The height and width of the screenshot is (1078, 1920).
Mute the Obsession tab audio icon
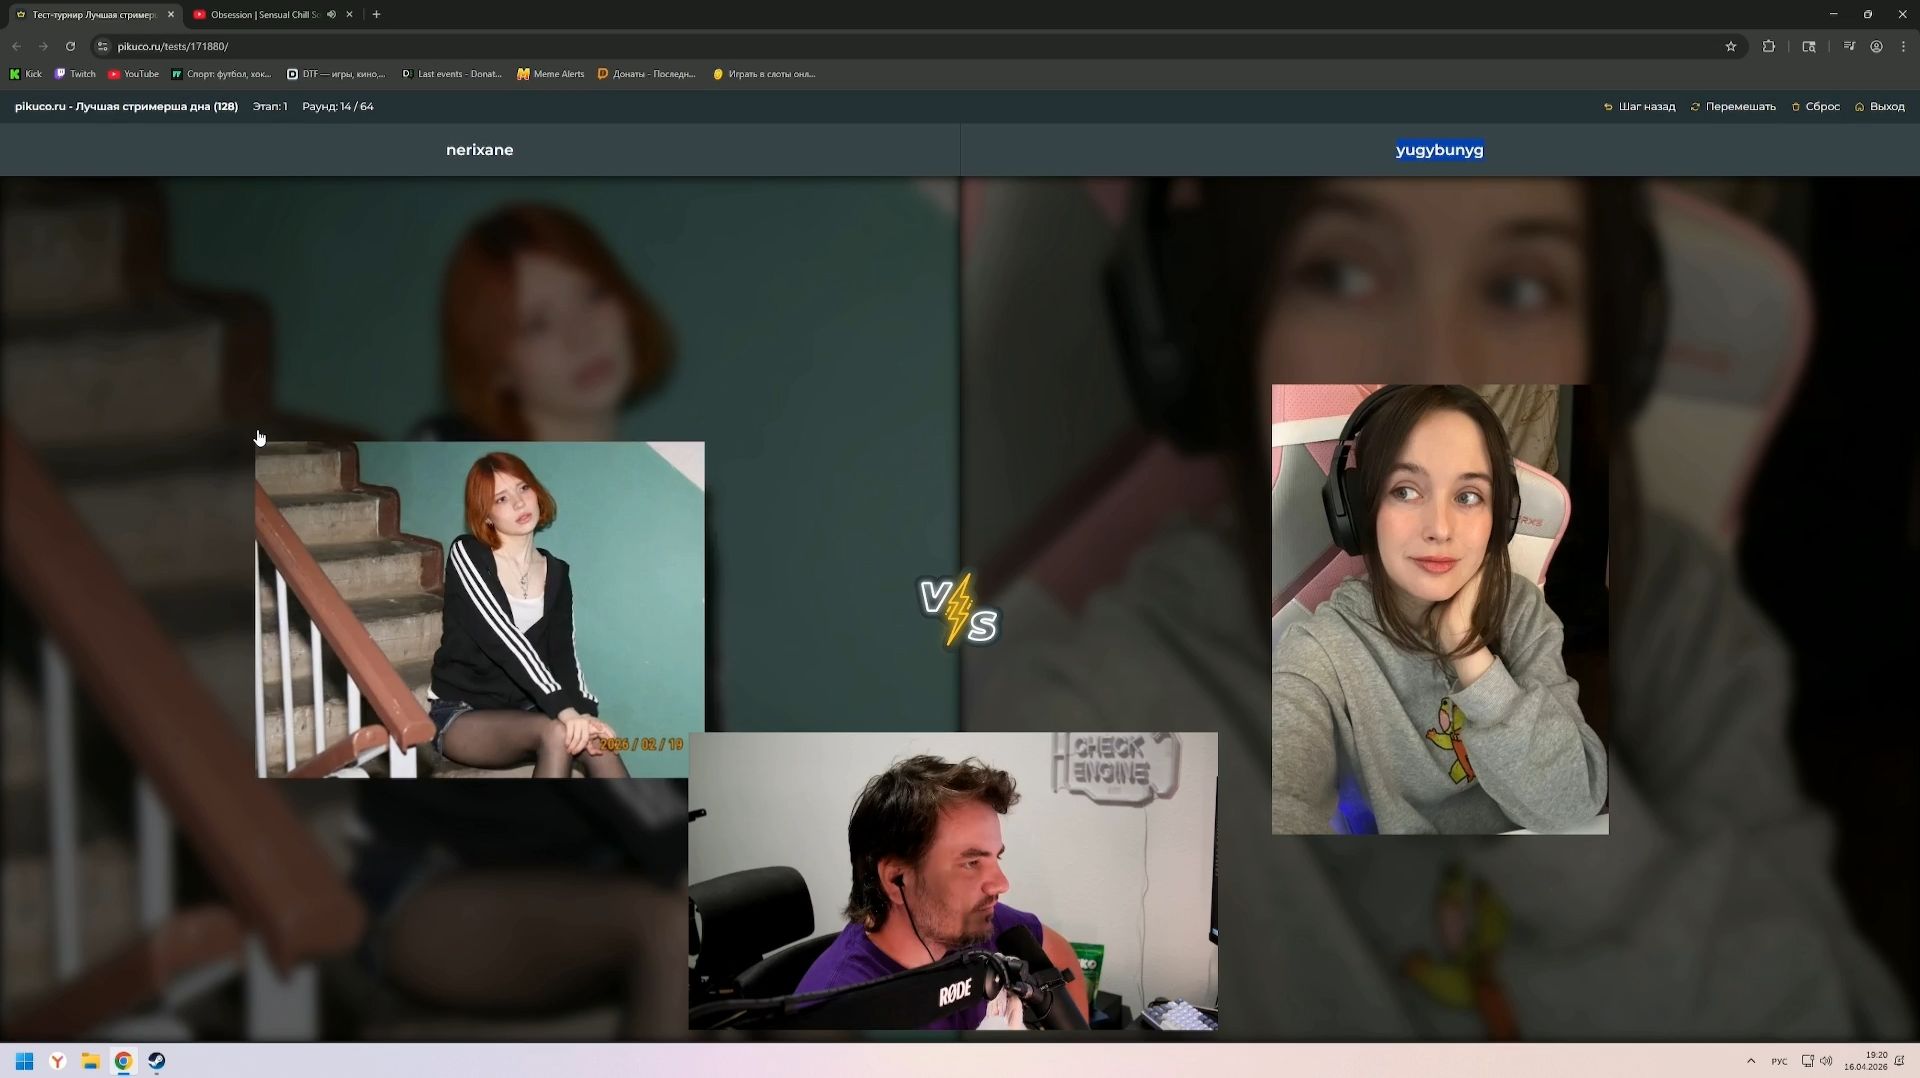point(331,15)
